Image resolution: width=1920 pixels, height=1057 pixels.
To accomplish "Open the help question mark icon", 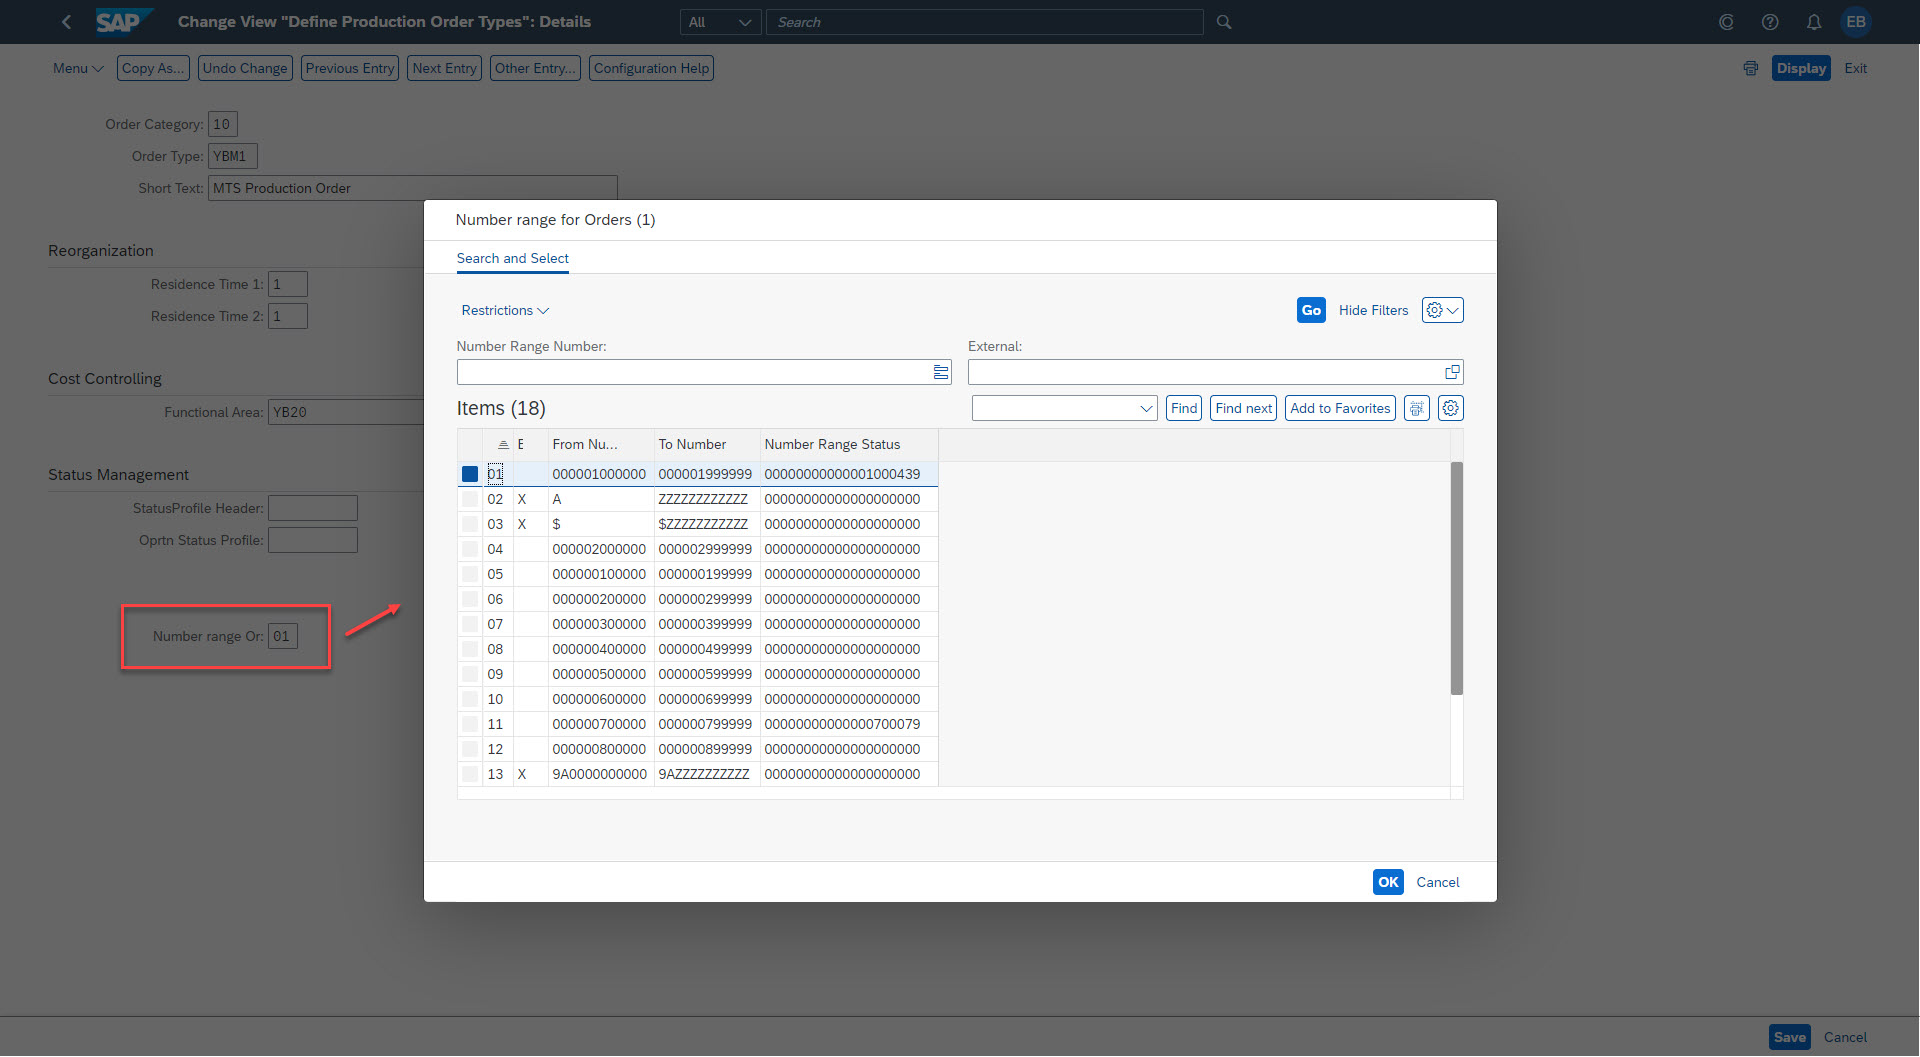I will (x=1770, y=22).
